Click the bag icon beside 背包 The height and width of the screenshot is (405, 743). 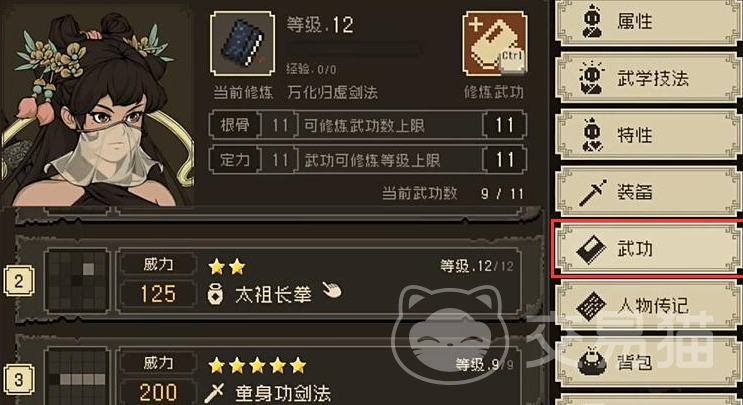coord(590,362)
